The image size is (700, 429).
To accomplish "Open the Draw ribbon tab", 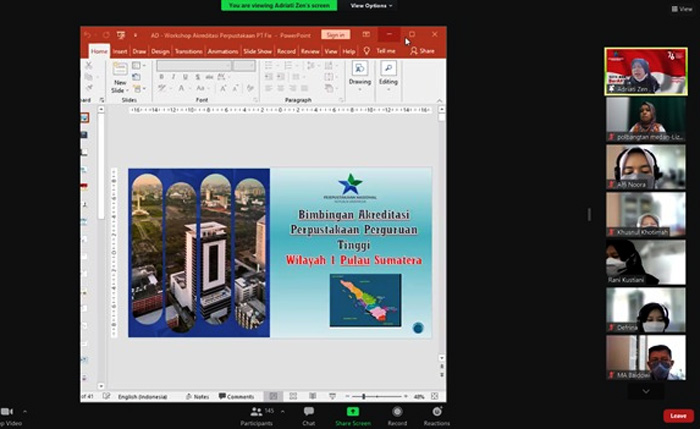I will 139,51.
